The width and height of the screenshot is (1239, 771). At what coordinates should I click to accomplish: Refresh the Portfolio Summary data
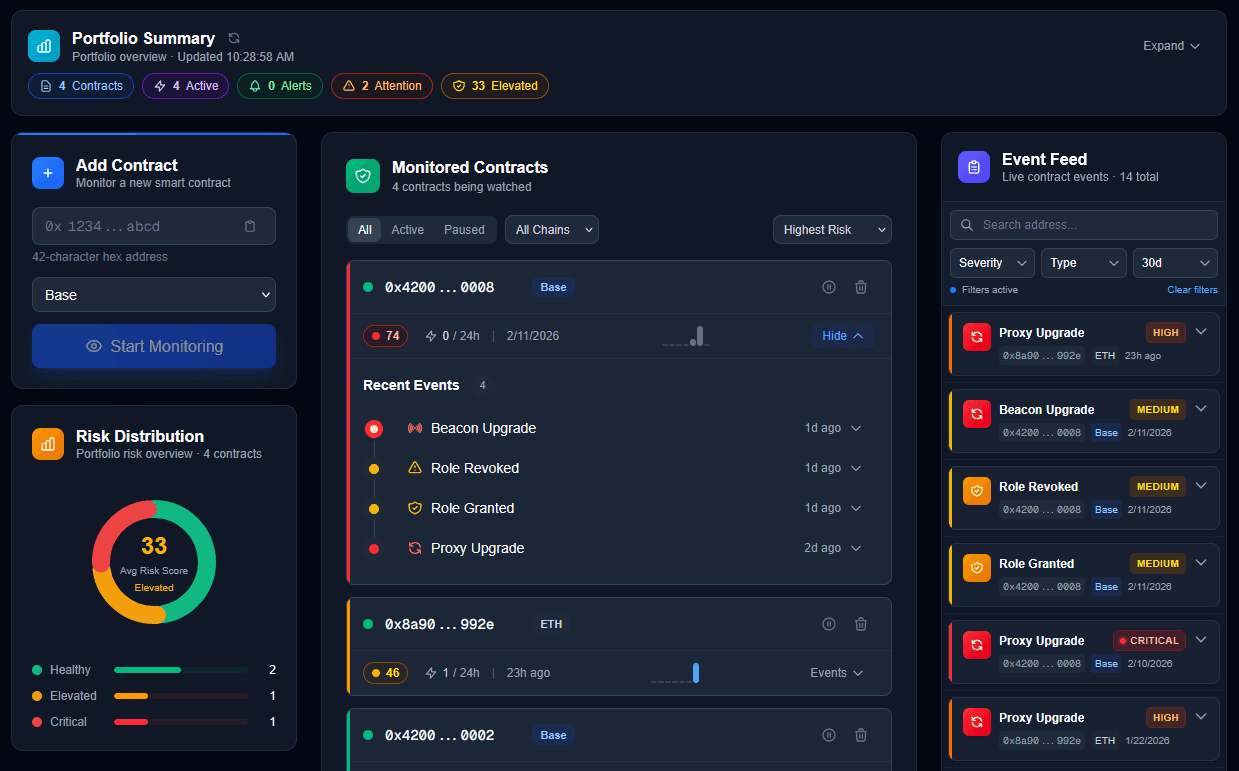[232, 38]
